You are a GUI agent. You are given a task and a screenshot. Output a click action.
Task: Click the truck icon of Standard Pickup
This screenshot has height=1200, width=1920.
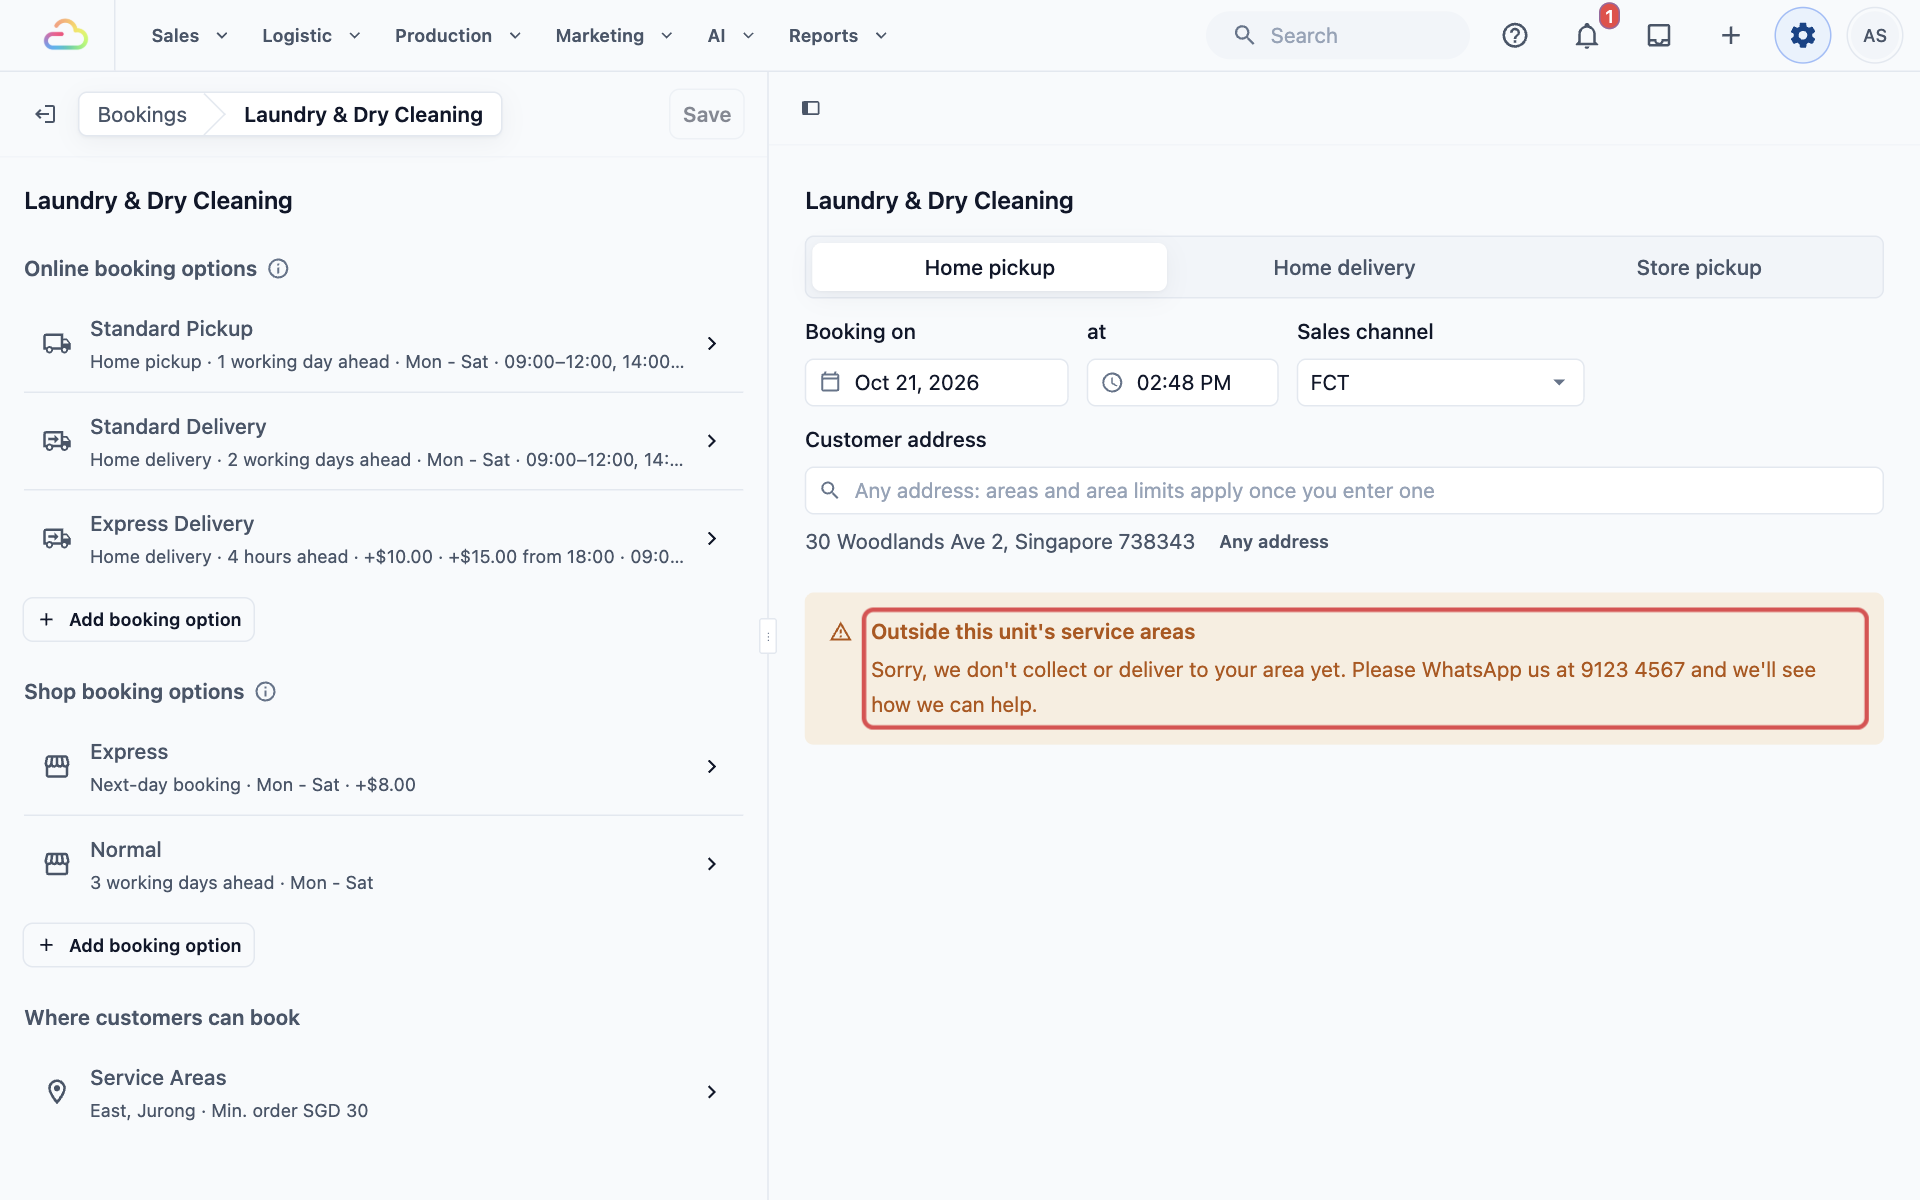point(57,344)
